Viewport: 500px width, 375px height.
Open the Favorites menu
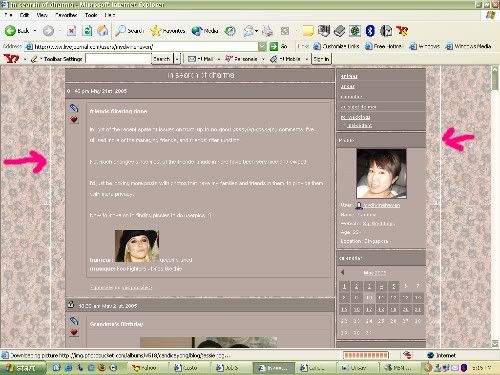pos(66,15)
